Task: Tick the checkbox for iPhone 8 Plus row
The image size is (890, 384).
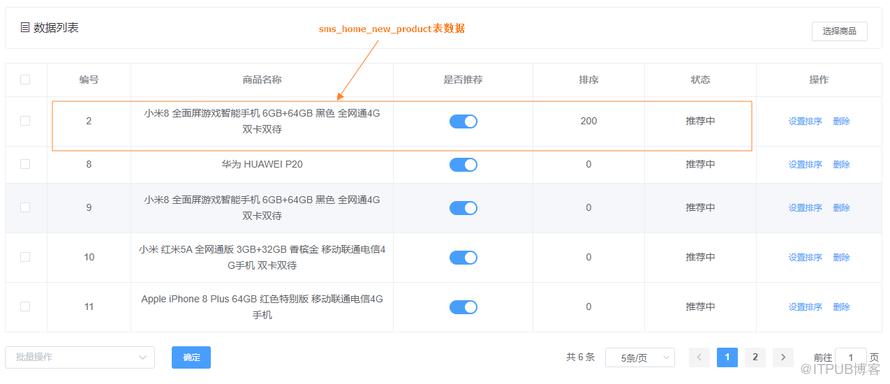Action: [25, 306]
